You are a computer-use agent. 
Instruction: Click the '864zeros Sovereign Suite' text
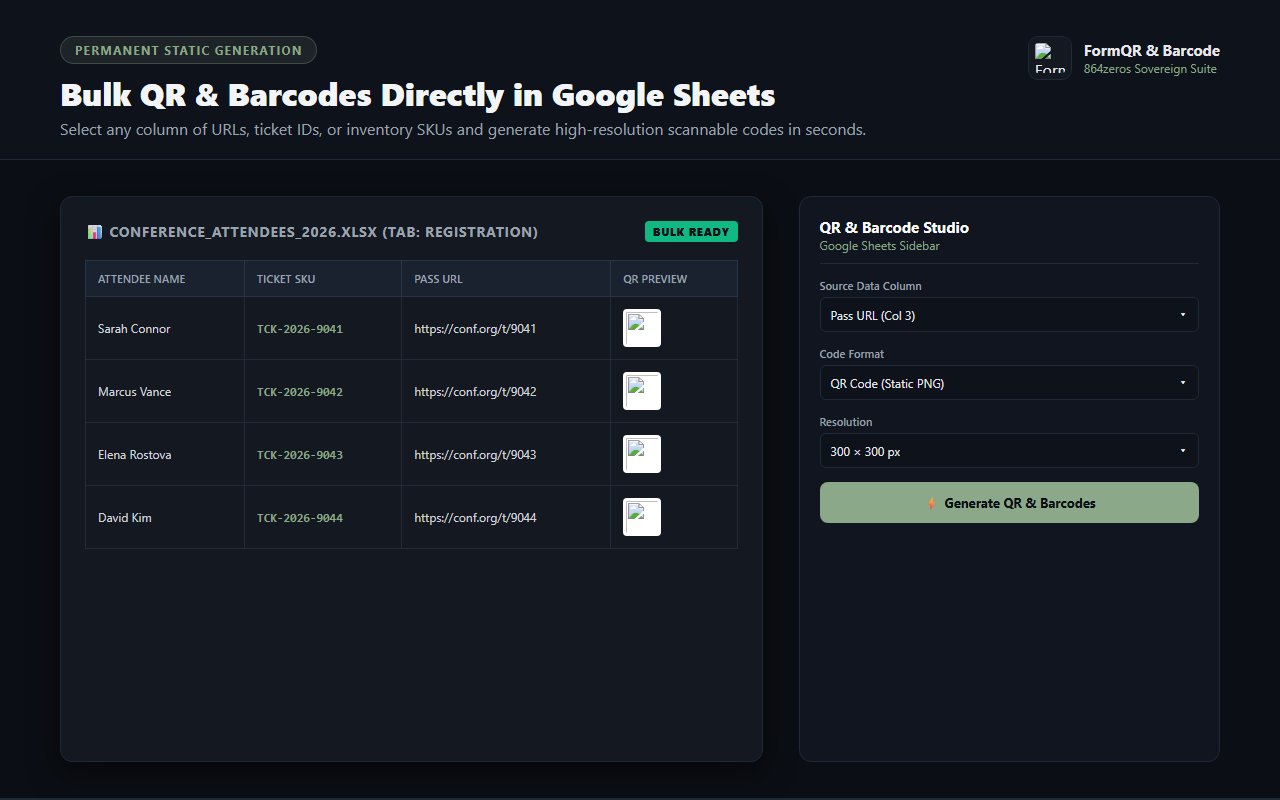coord(1150,69)
